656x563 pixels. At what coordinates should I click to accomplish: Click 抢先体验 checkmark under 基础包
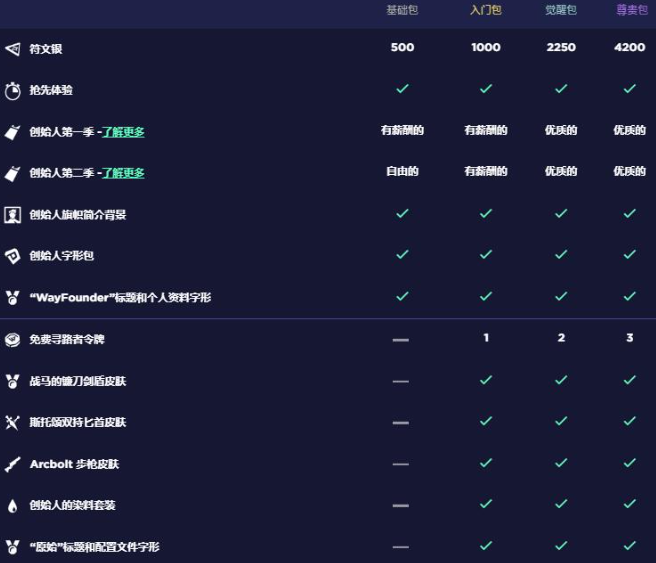pos(401,89)
